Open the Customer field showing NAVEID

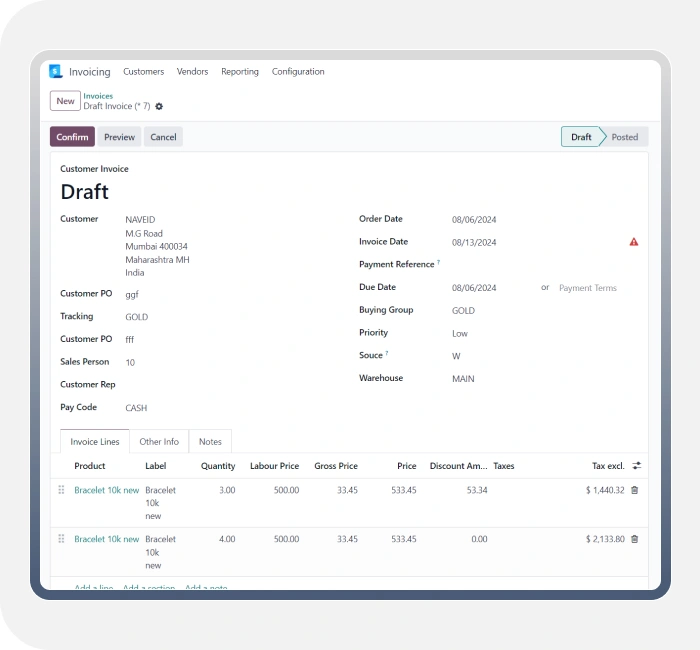(140, 220)
